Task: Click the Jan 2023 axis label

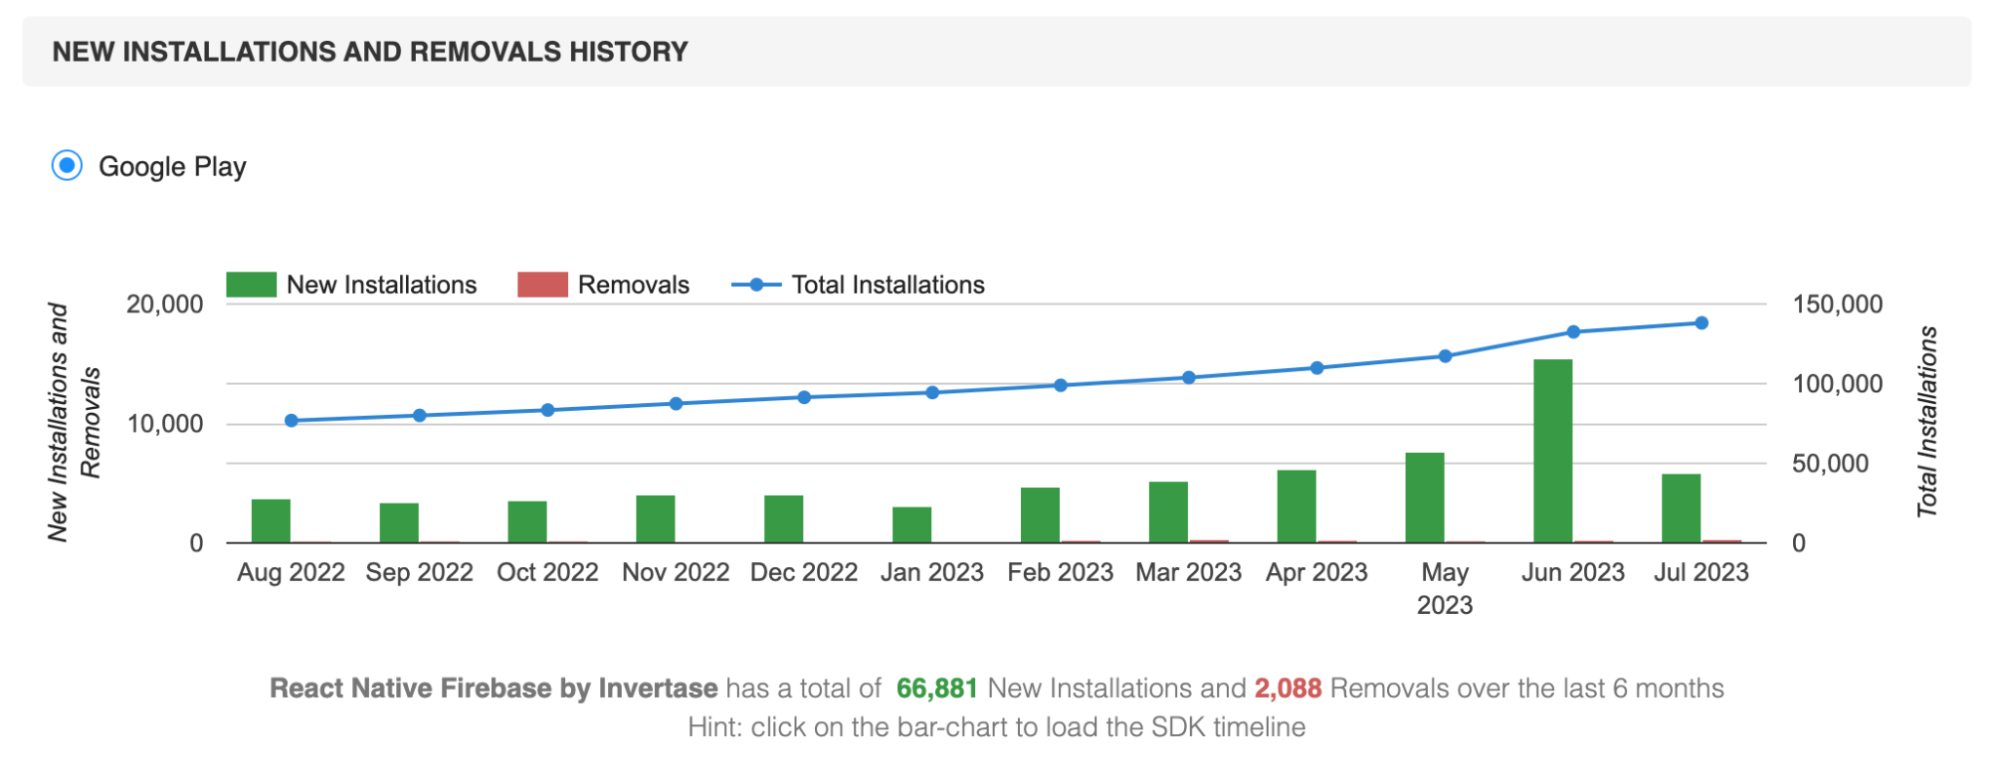Action: coord(932,572)
